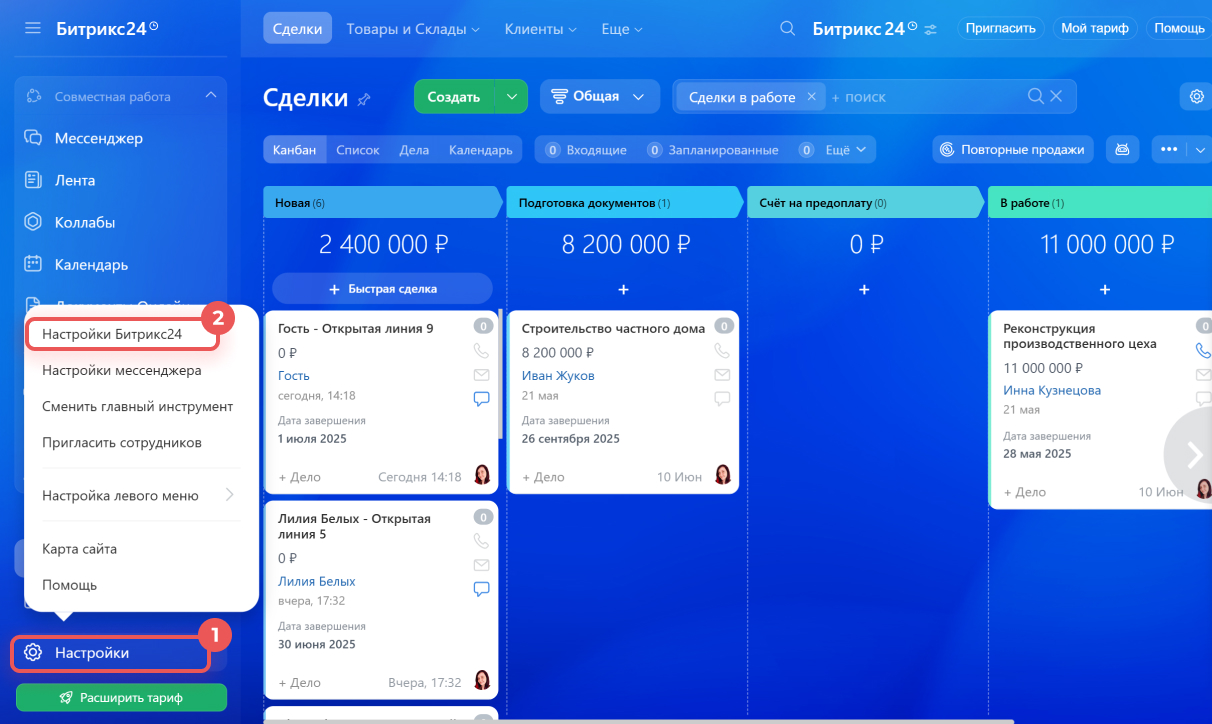
Task: Click the avatar on Строительство частного дома card
Action: [x=723, y=474]
